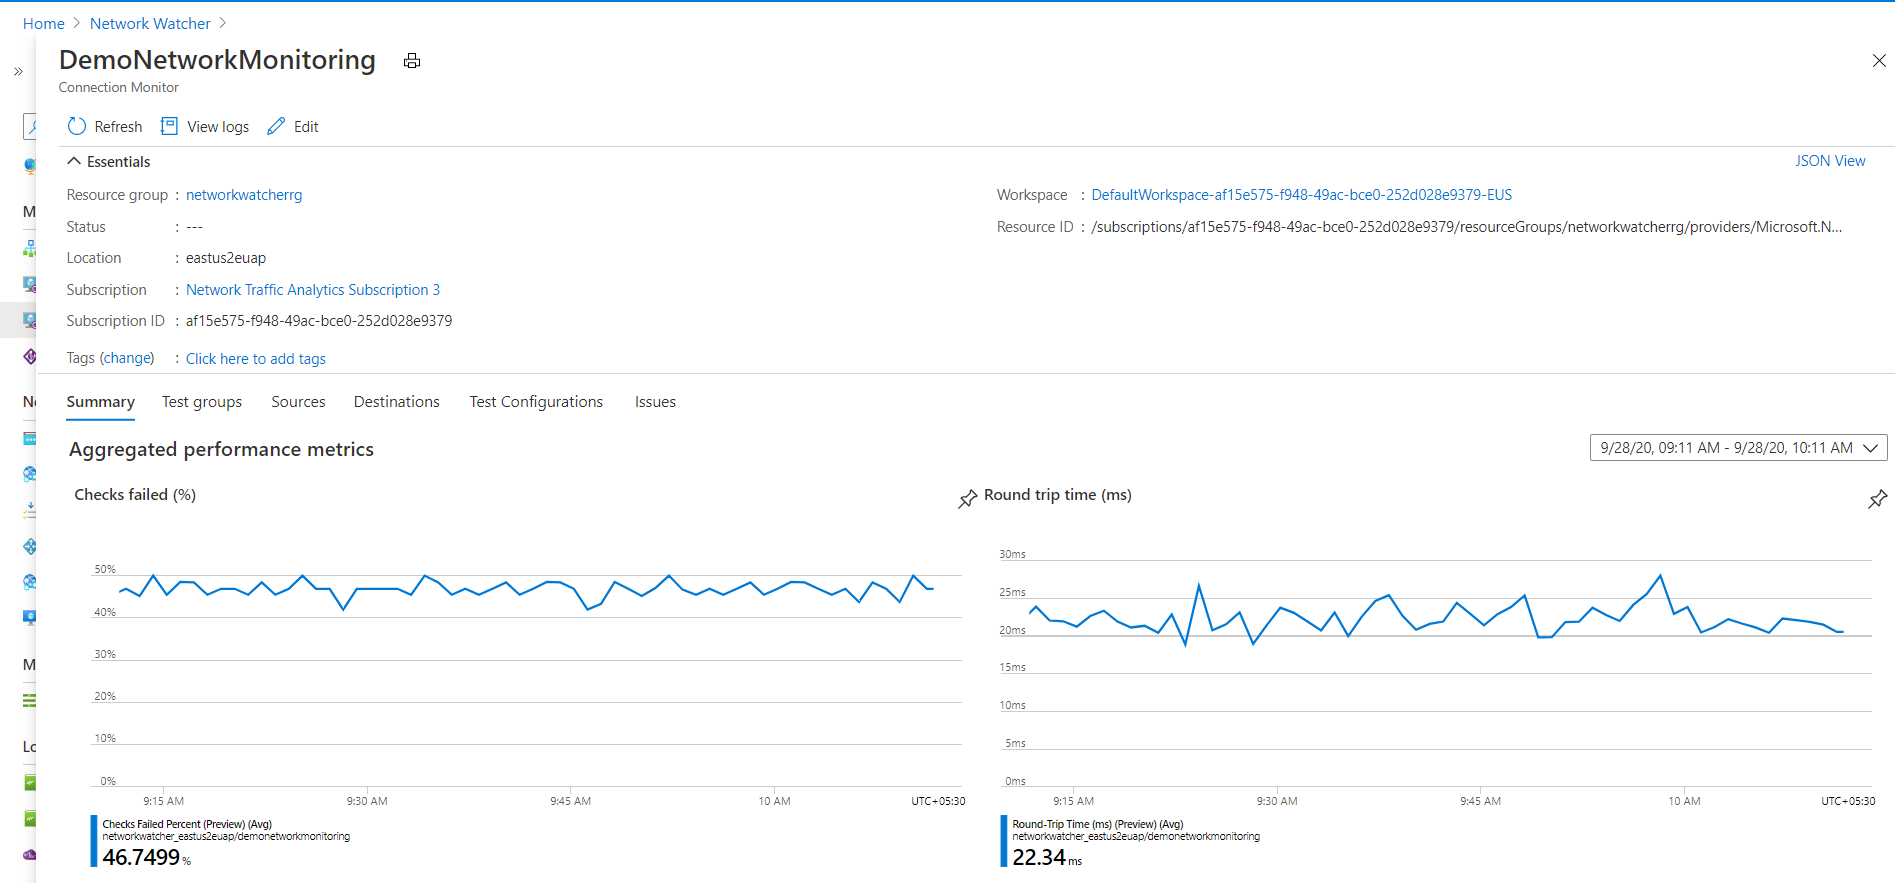Viewport: 1895px width, 883px height.
Task: Navigate to Network Watcher breadcrumb
Action: tap(150, 23)
